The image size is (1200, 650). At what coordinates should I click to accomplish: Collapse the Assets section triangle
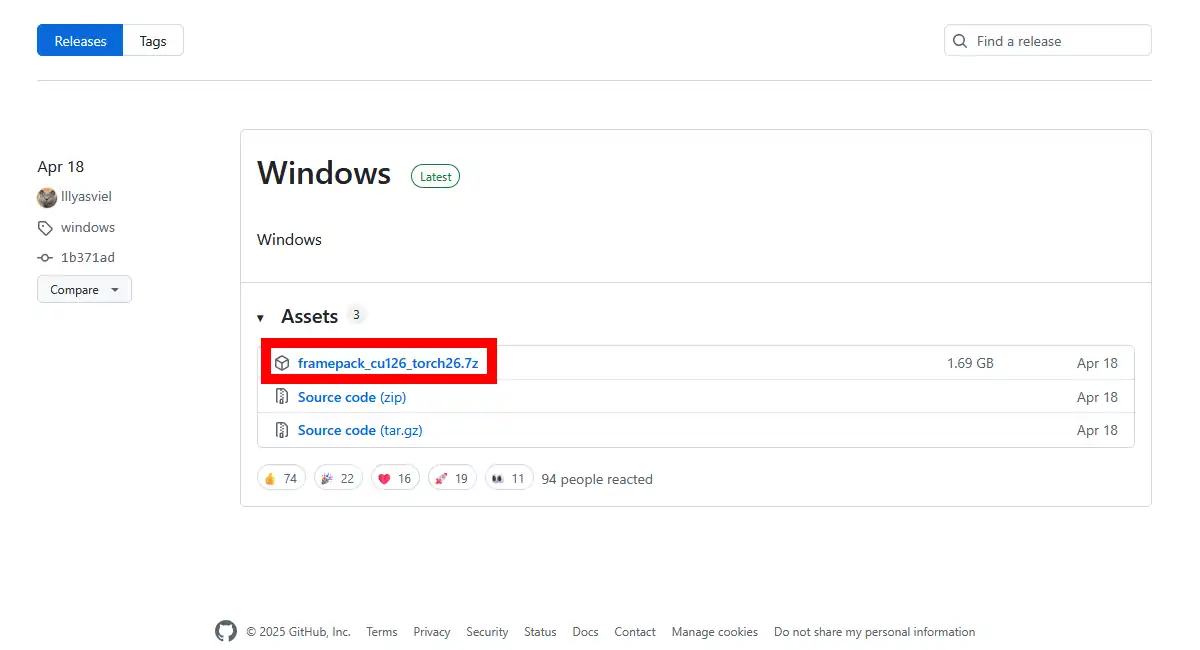(x=261, y=318)
